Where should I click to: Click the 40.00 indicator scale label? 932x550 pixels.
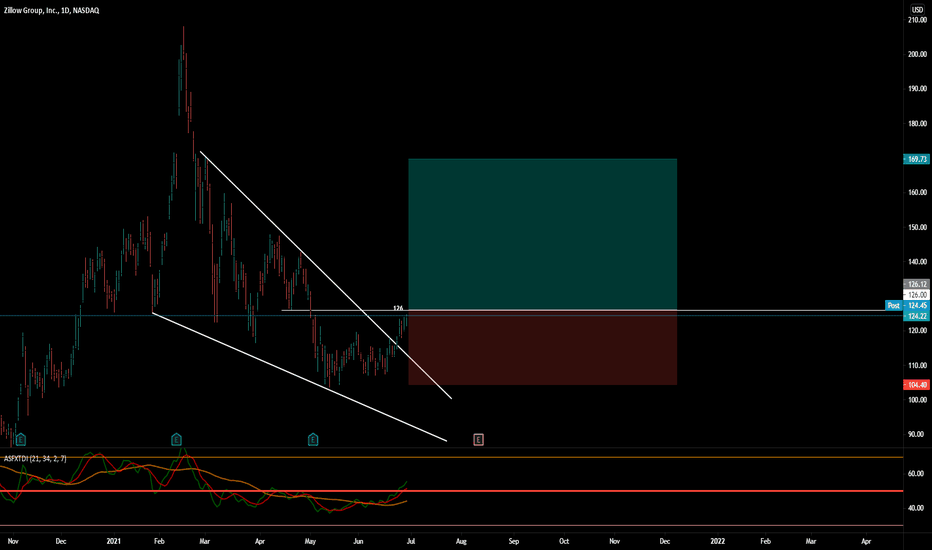tap(916, 508)
